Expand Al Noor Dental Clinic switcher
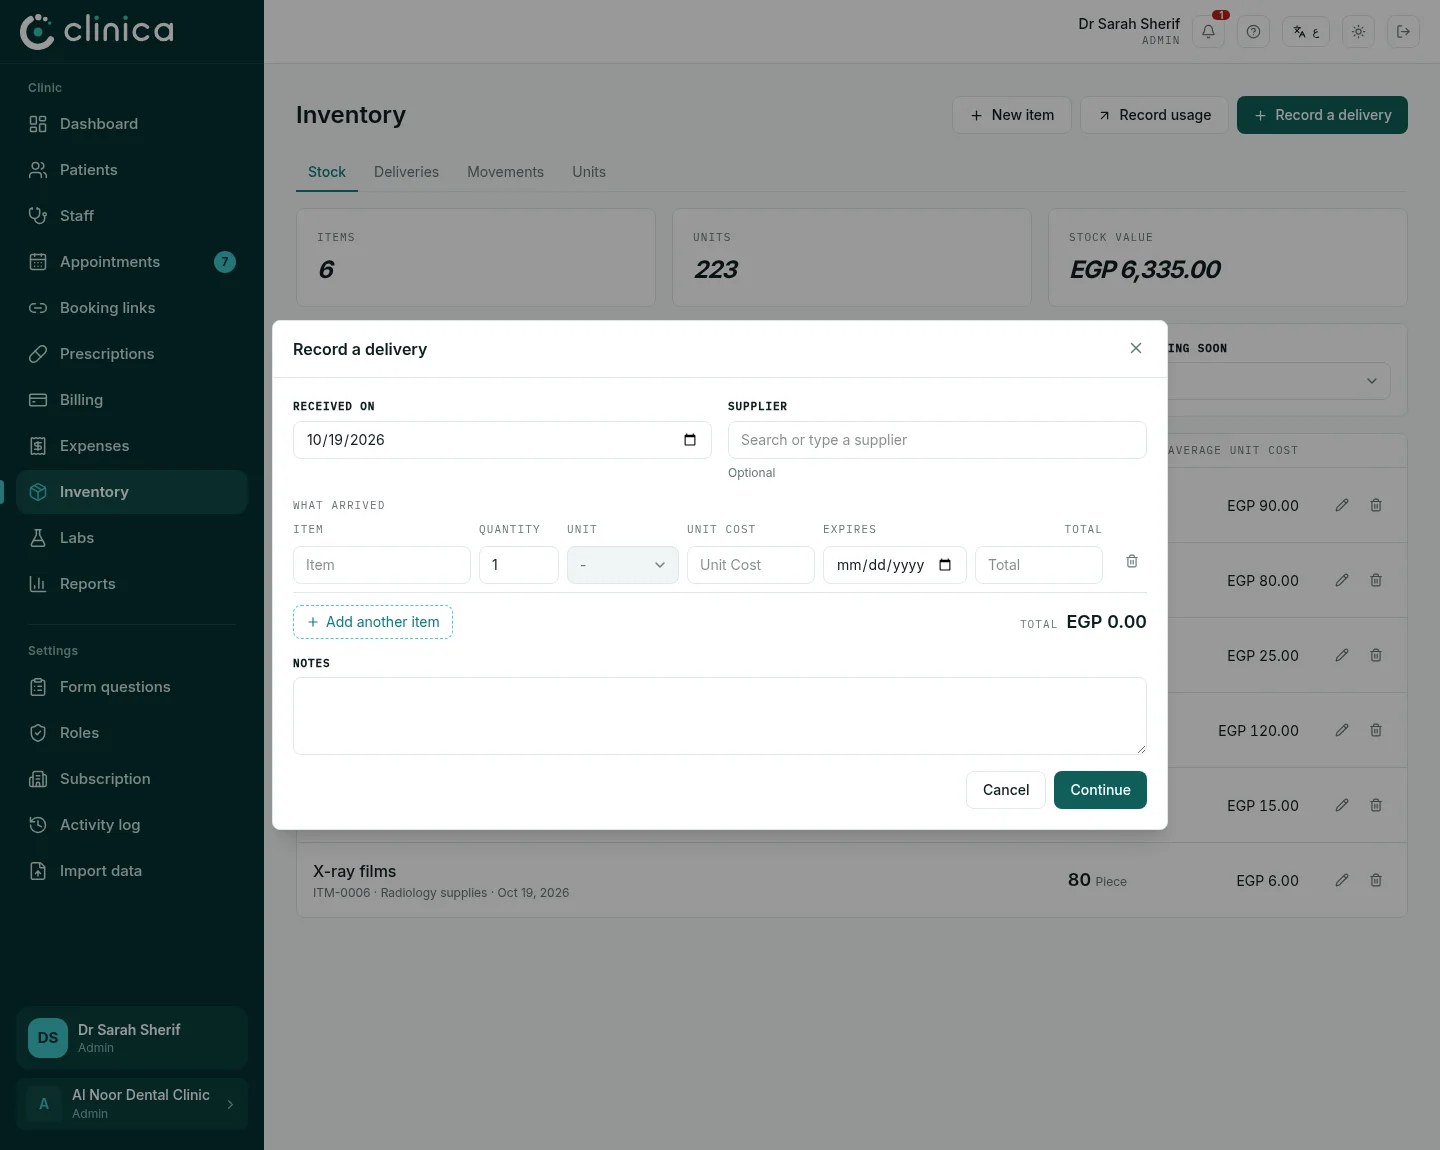 click(132, 1104)
